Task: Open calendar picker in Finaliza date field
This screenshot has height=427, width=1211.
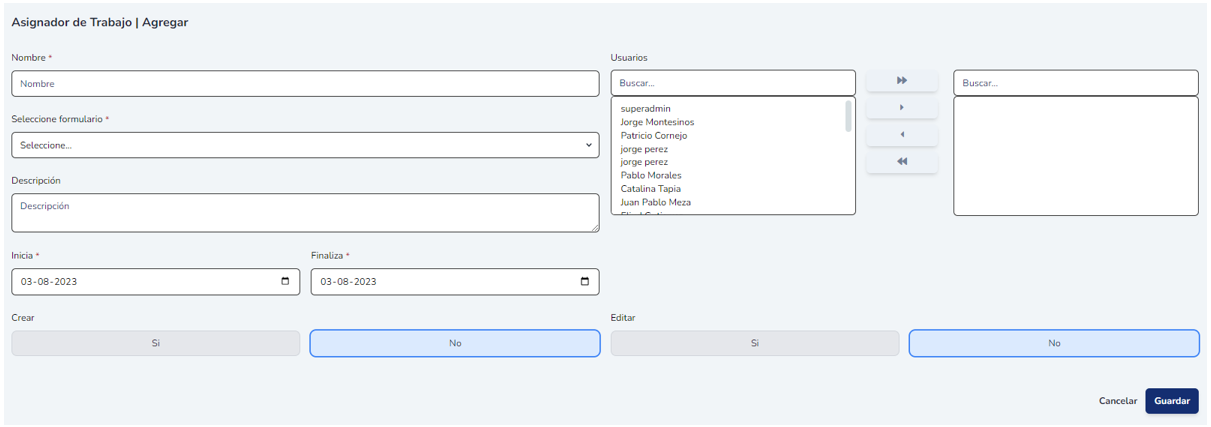Action: [x=585, y=282]
